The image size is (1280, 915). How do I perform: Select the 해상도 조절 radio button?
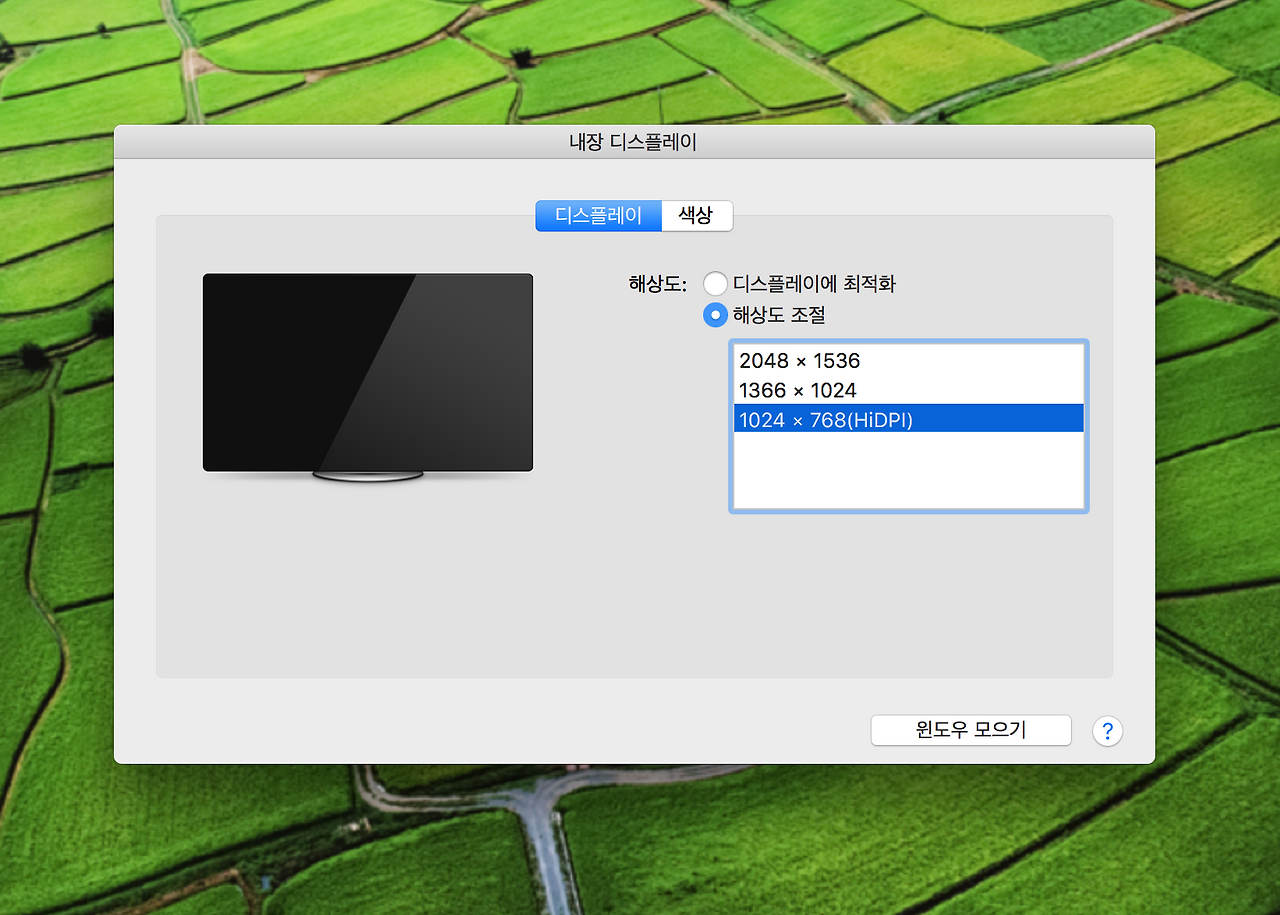point(715,314)
